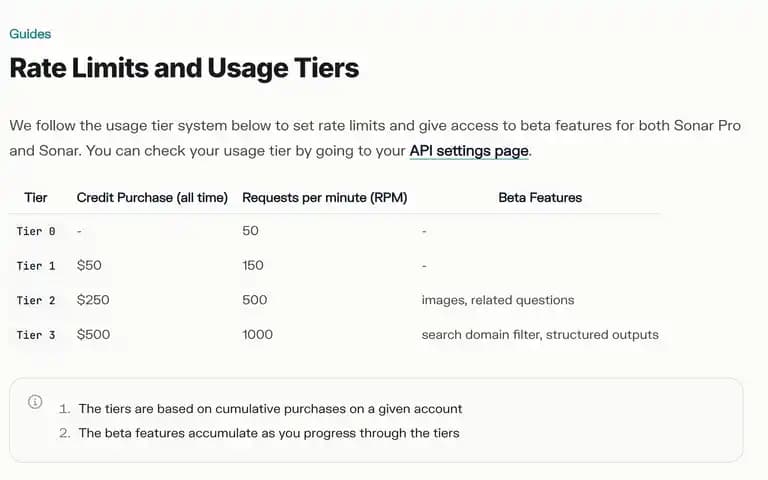768x480 pixels.
Task: Click the $500 credit purchase cell
Action: click(93, 335)
